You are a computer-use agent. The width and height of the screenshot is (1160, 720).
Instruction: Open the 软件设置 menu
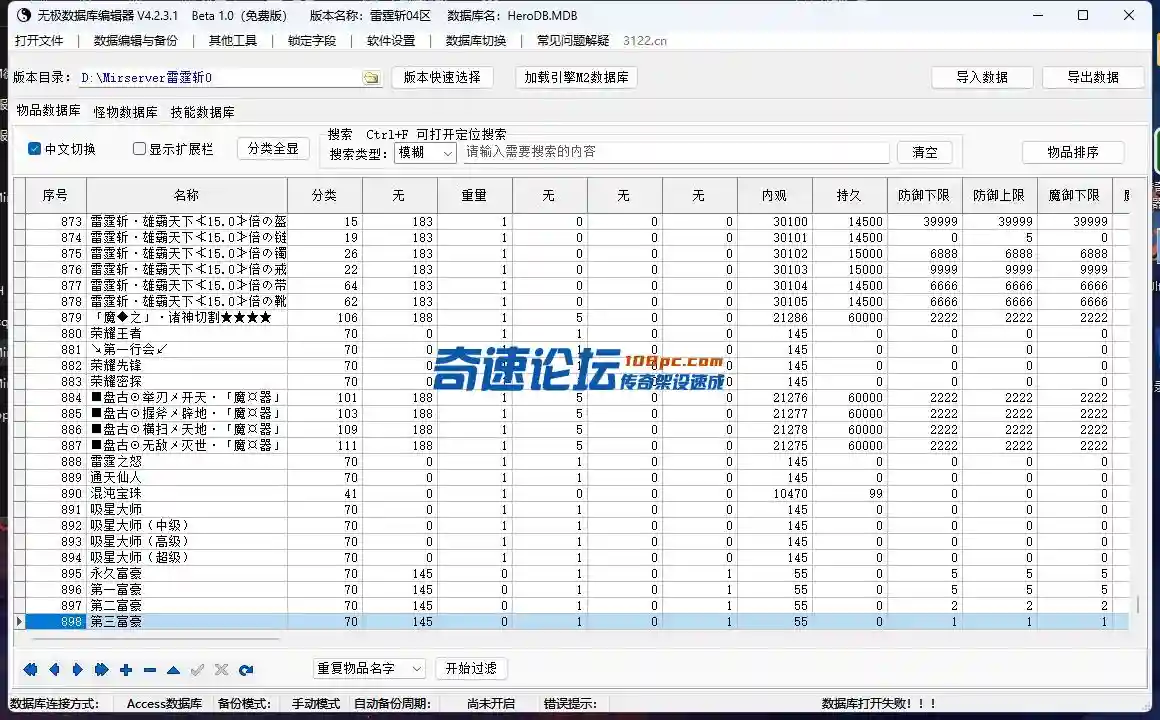[391, 41]
